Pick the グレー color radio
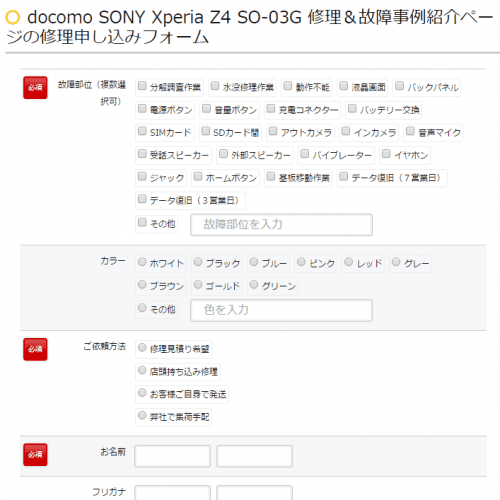The width and height of the screenshot is (500, 500). pos(396,262)
